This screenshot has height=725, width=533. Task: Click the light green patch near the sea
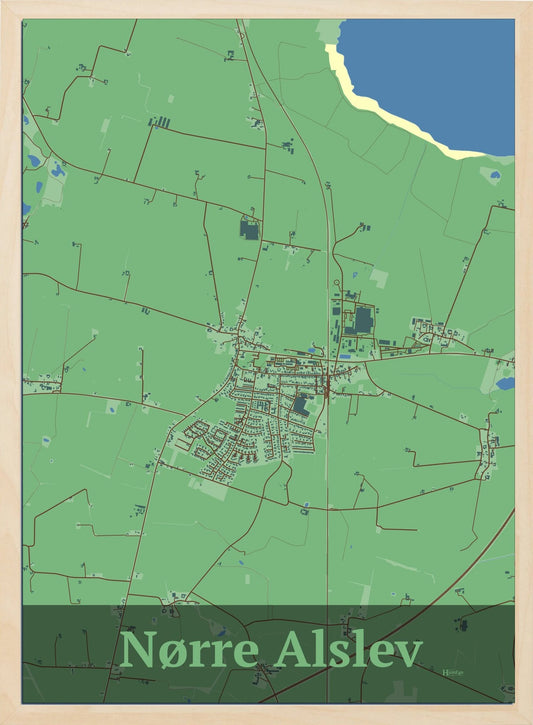331,31
